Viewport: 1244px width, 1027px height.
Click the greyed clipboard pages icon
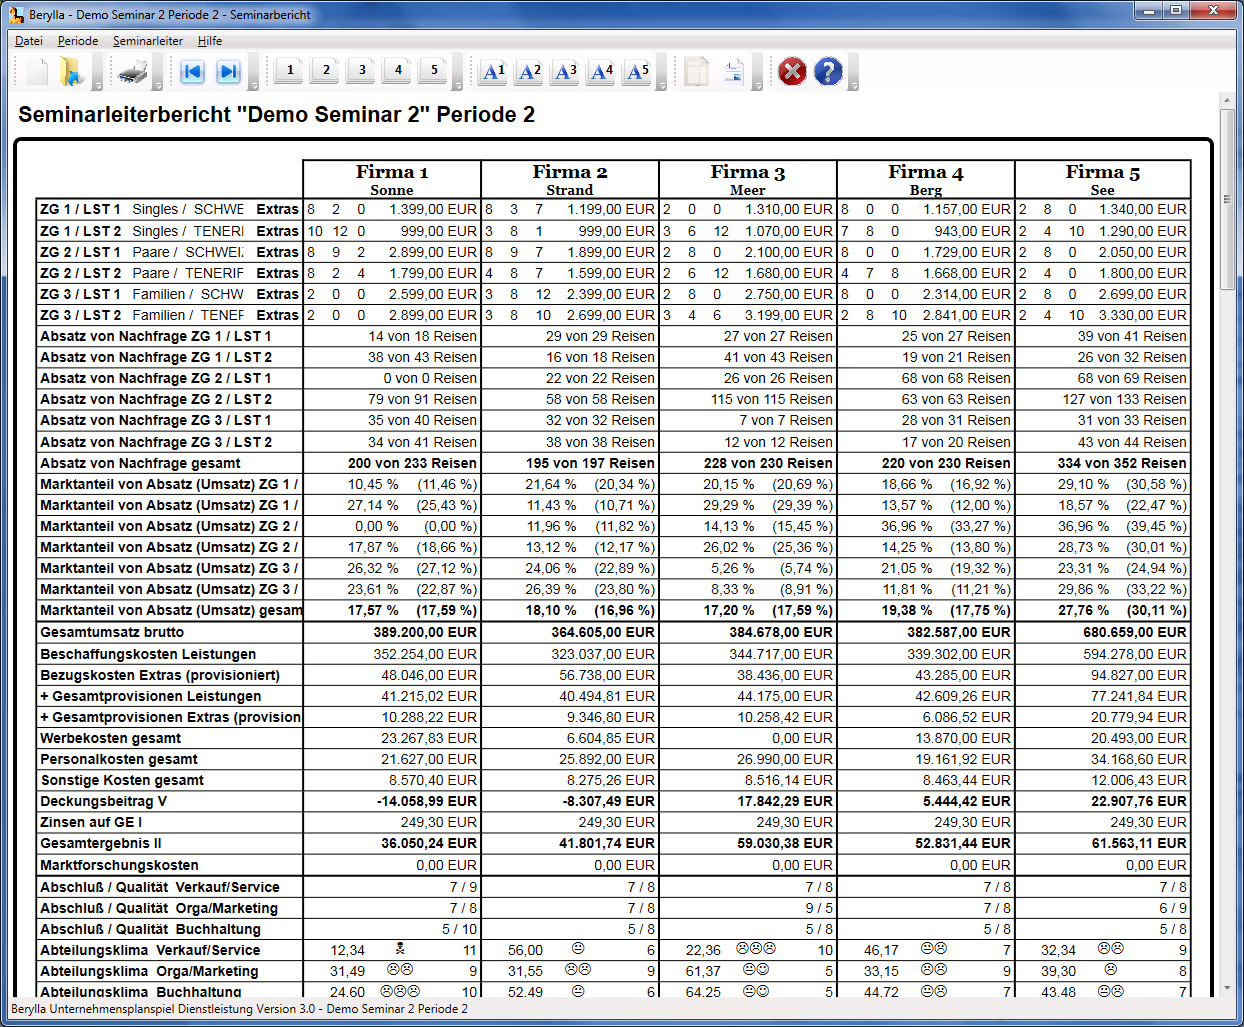[x=697, y=72]
